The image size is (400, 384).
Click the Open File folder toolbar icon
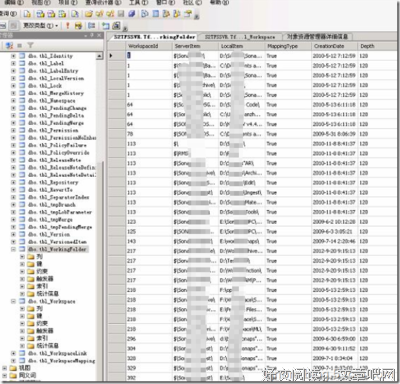pos(88,14)
